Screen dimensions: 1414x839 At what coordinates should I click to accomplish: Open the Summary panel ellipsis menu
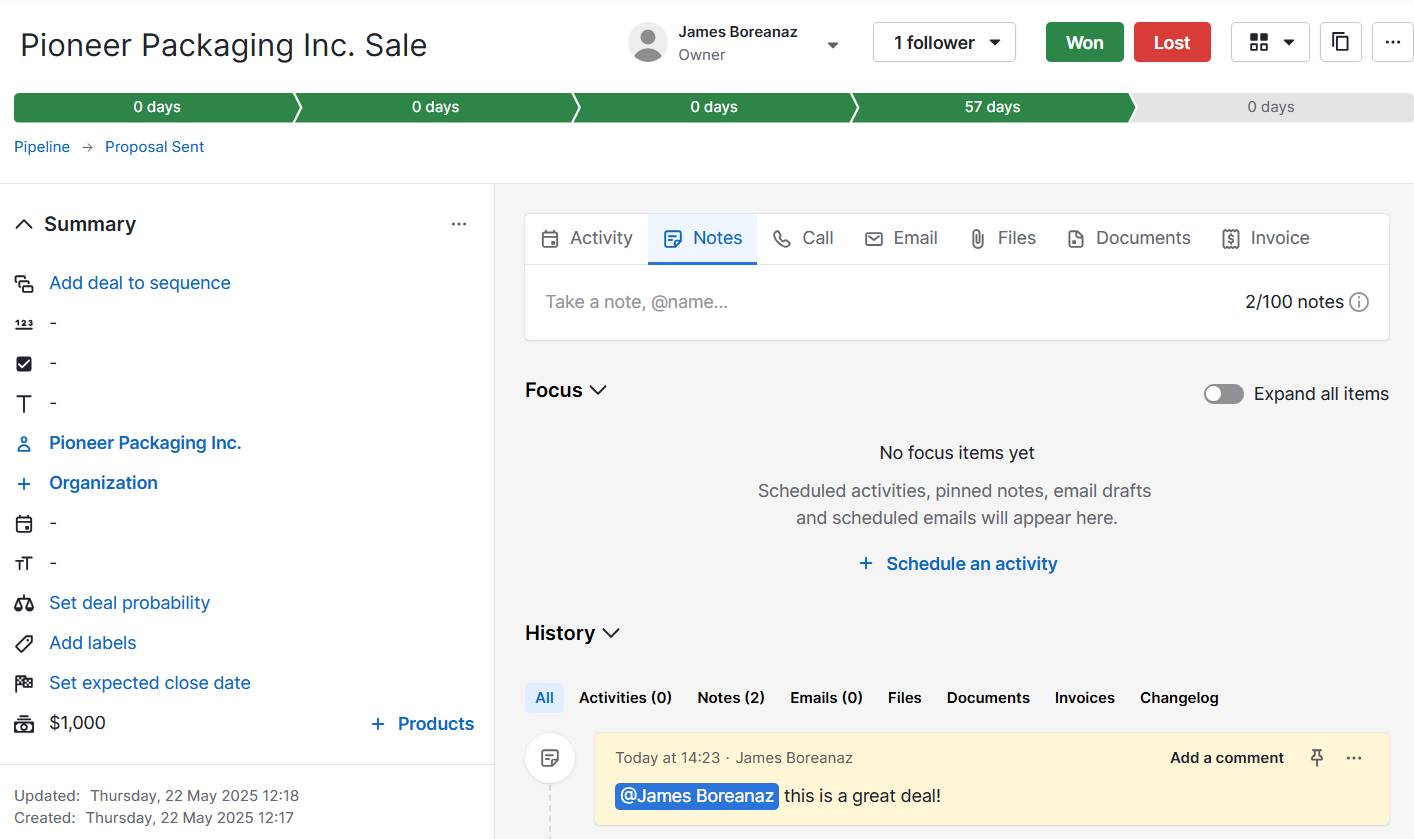pos(459,224)
